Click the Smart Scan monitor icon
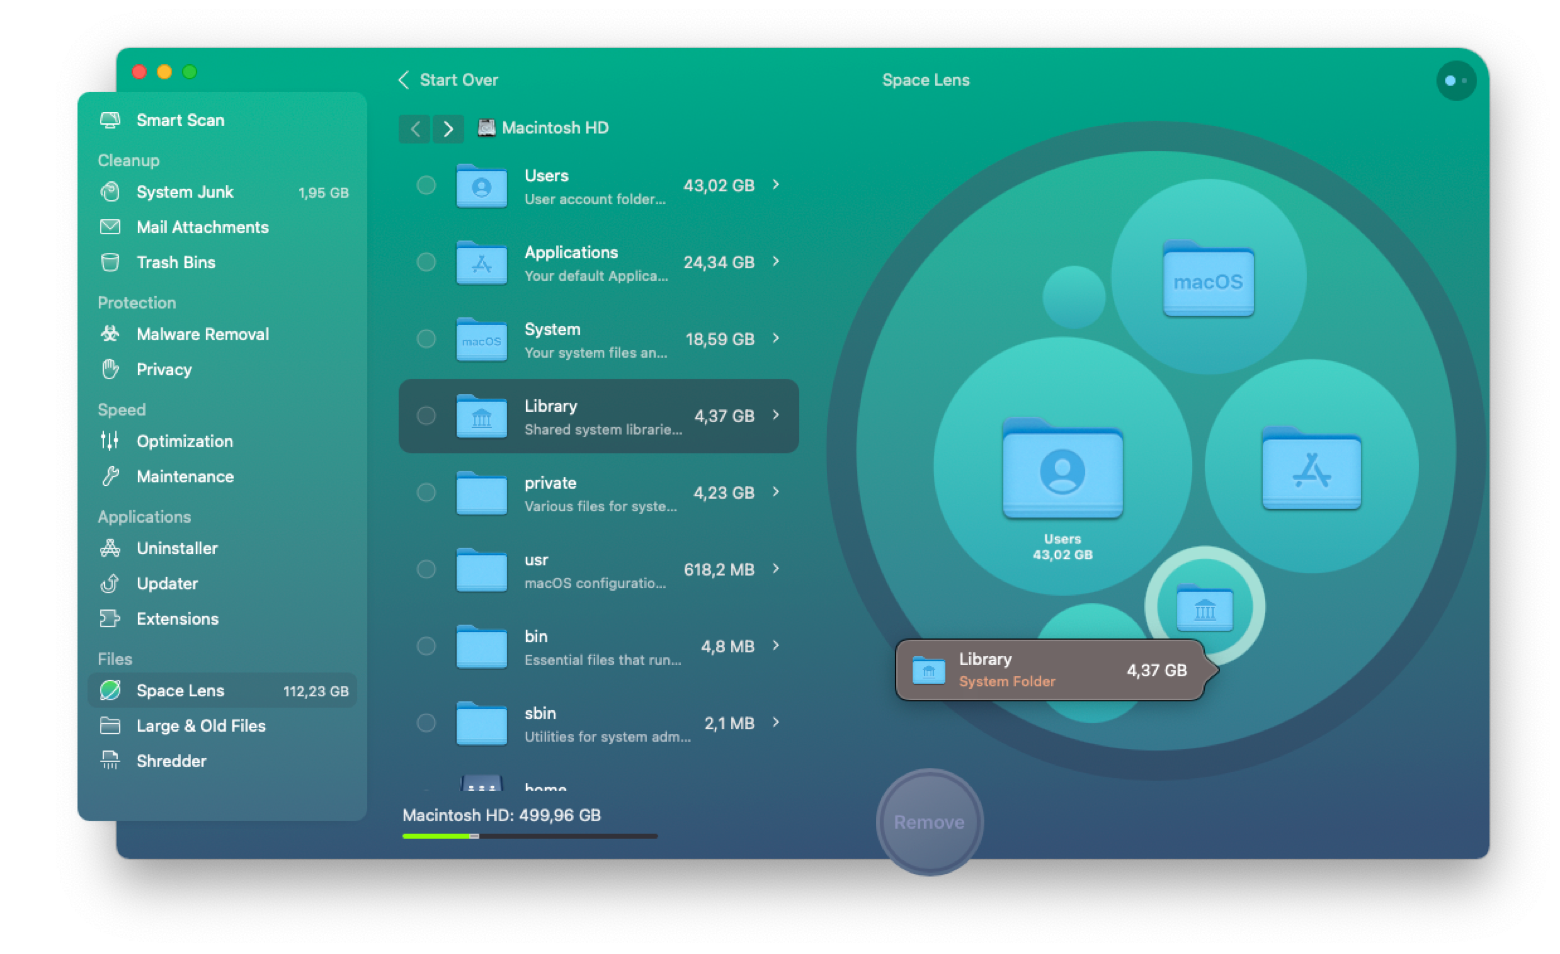 pos(110,120)
